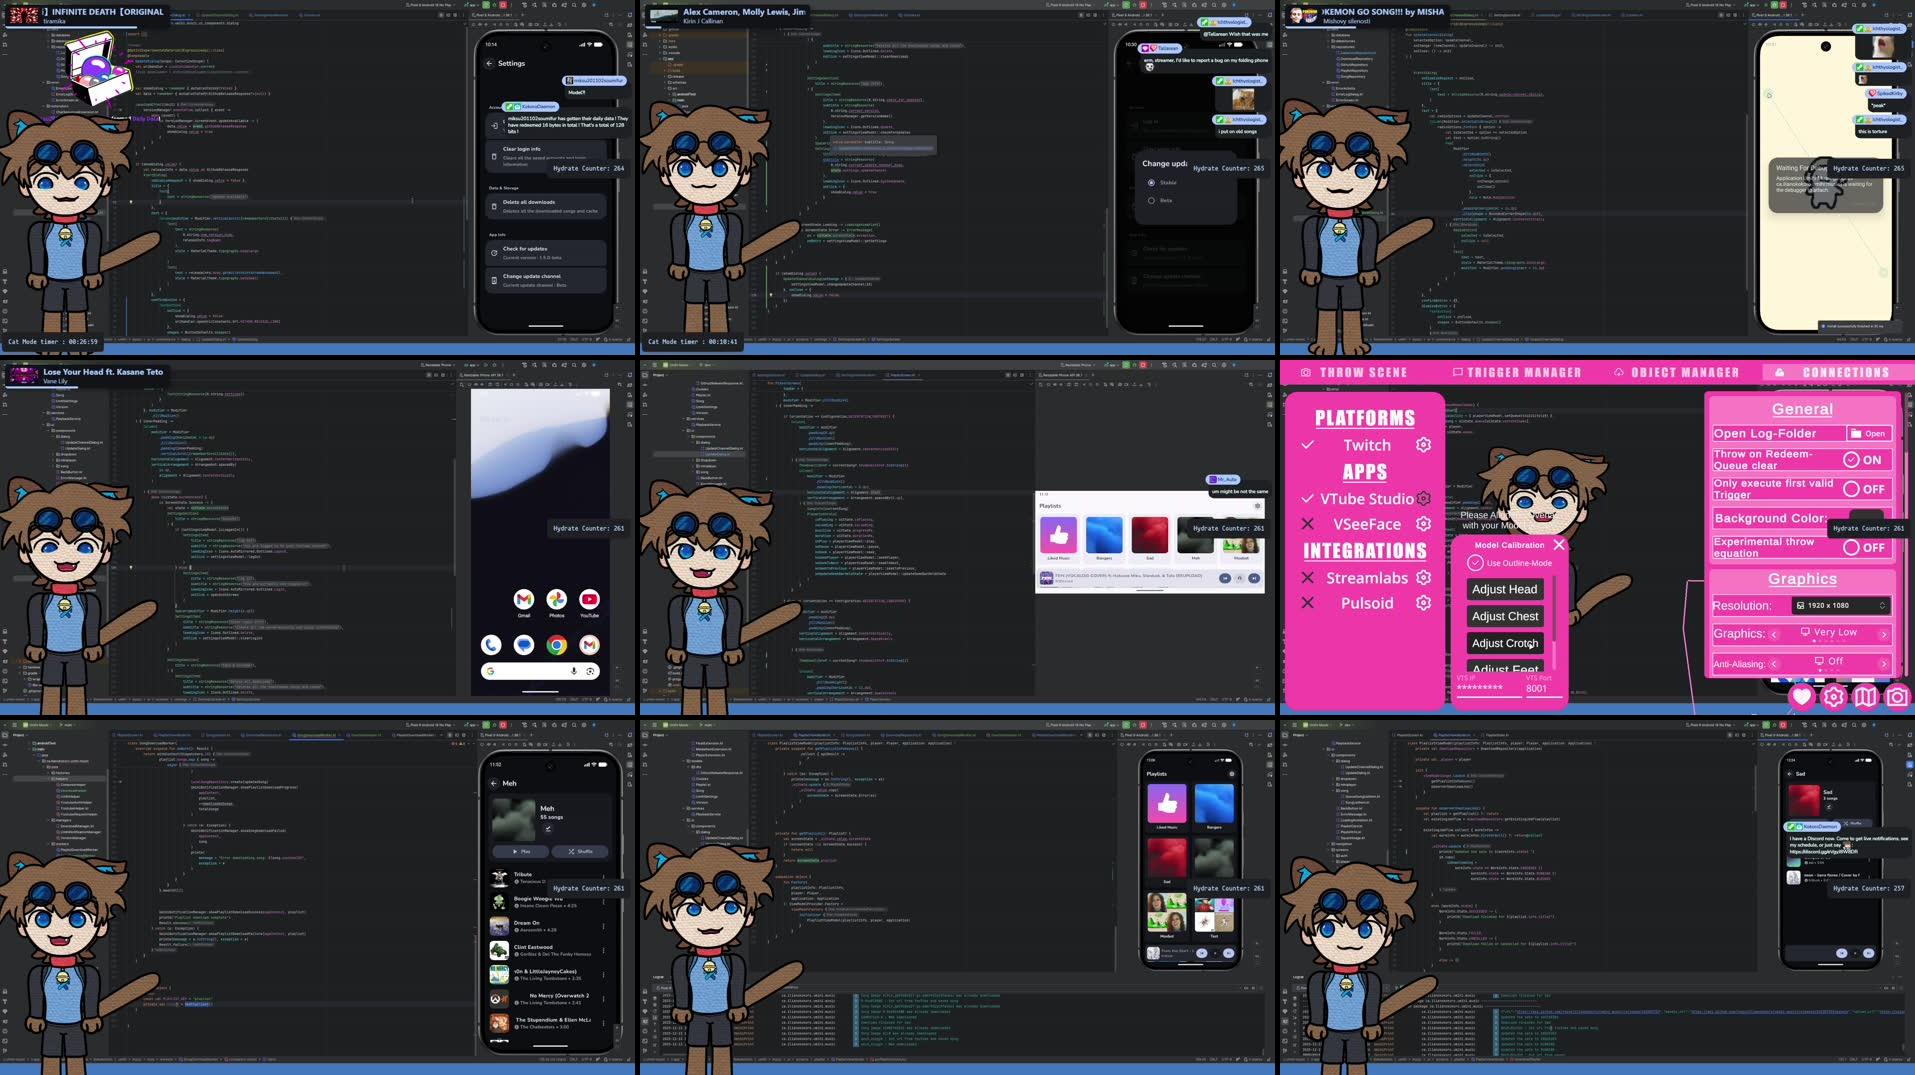
Task: Click the VTS Port input field showing 8001
Action: click(1537, 687)
